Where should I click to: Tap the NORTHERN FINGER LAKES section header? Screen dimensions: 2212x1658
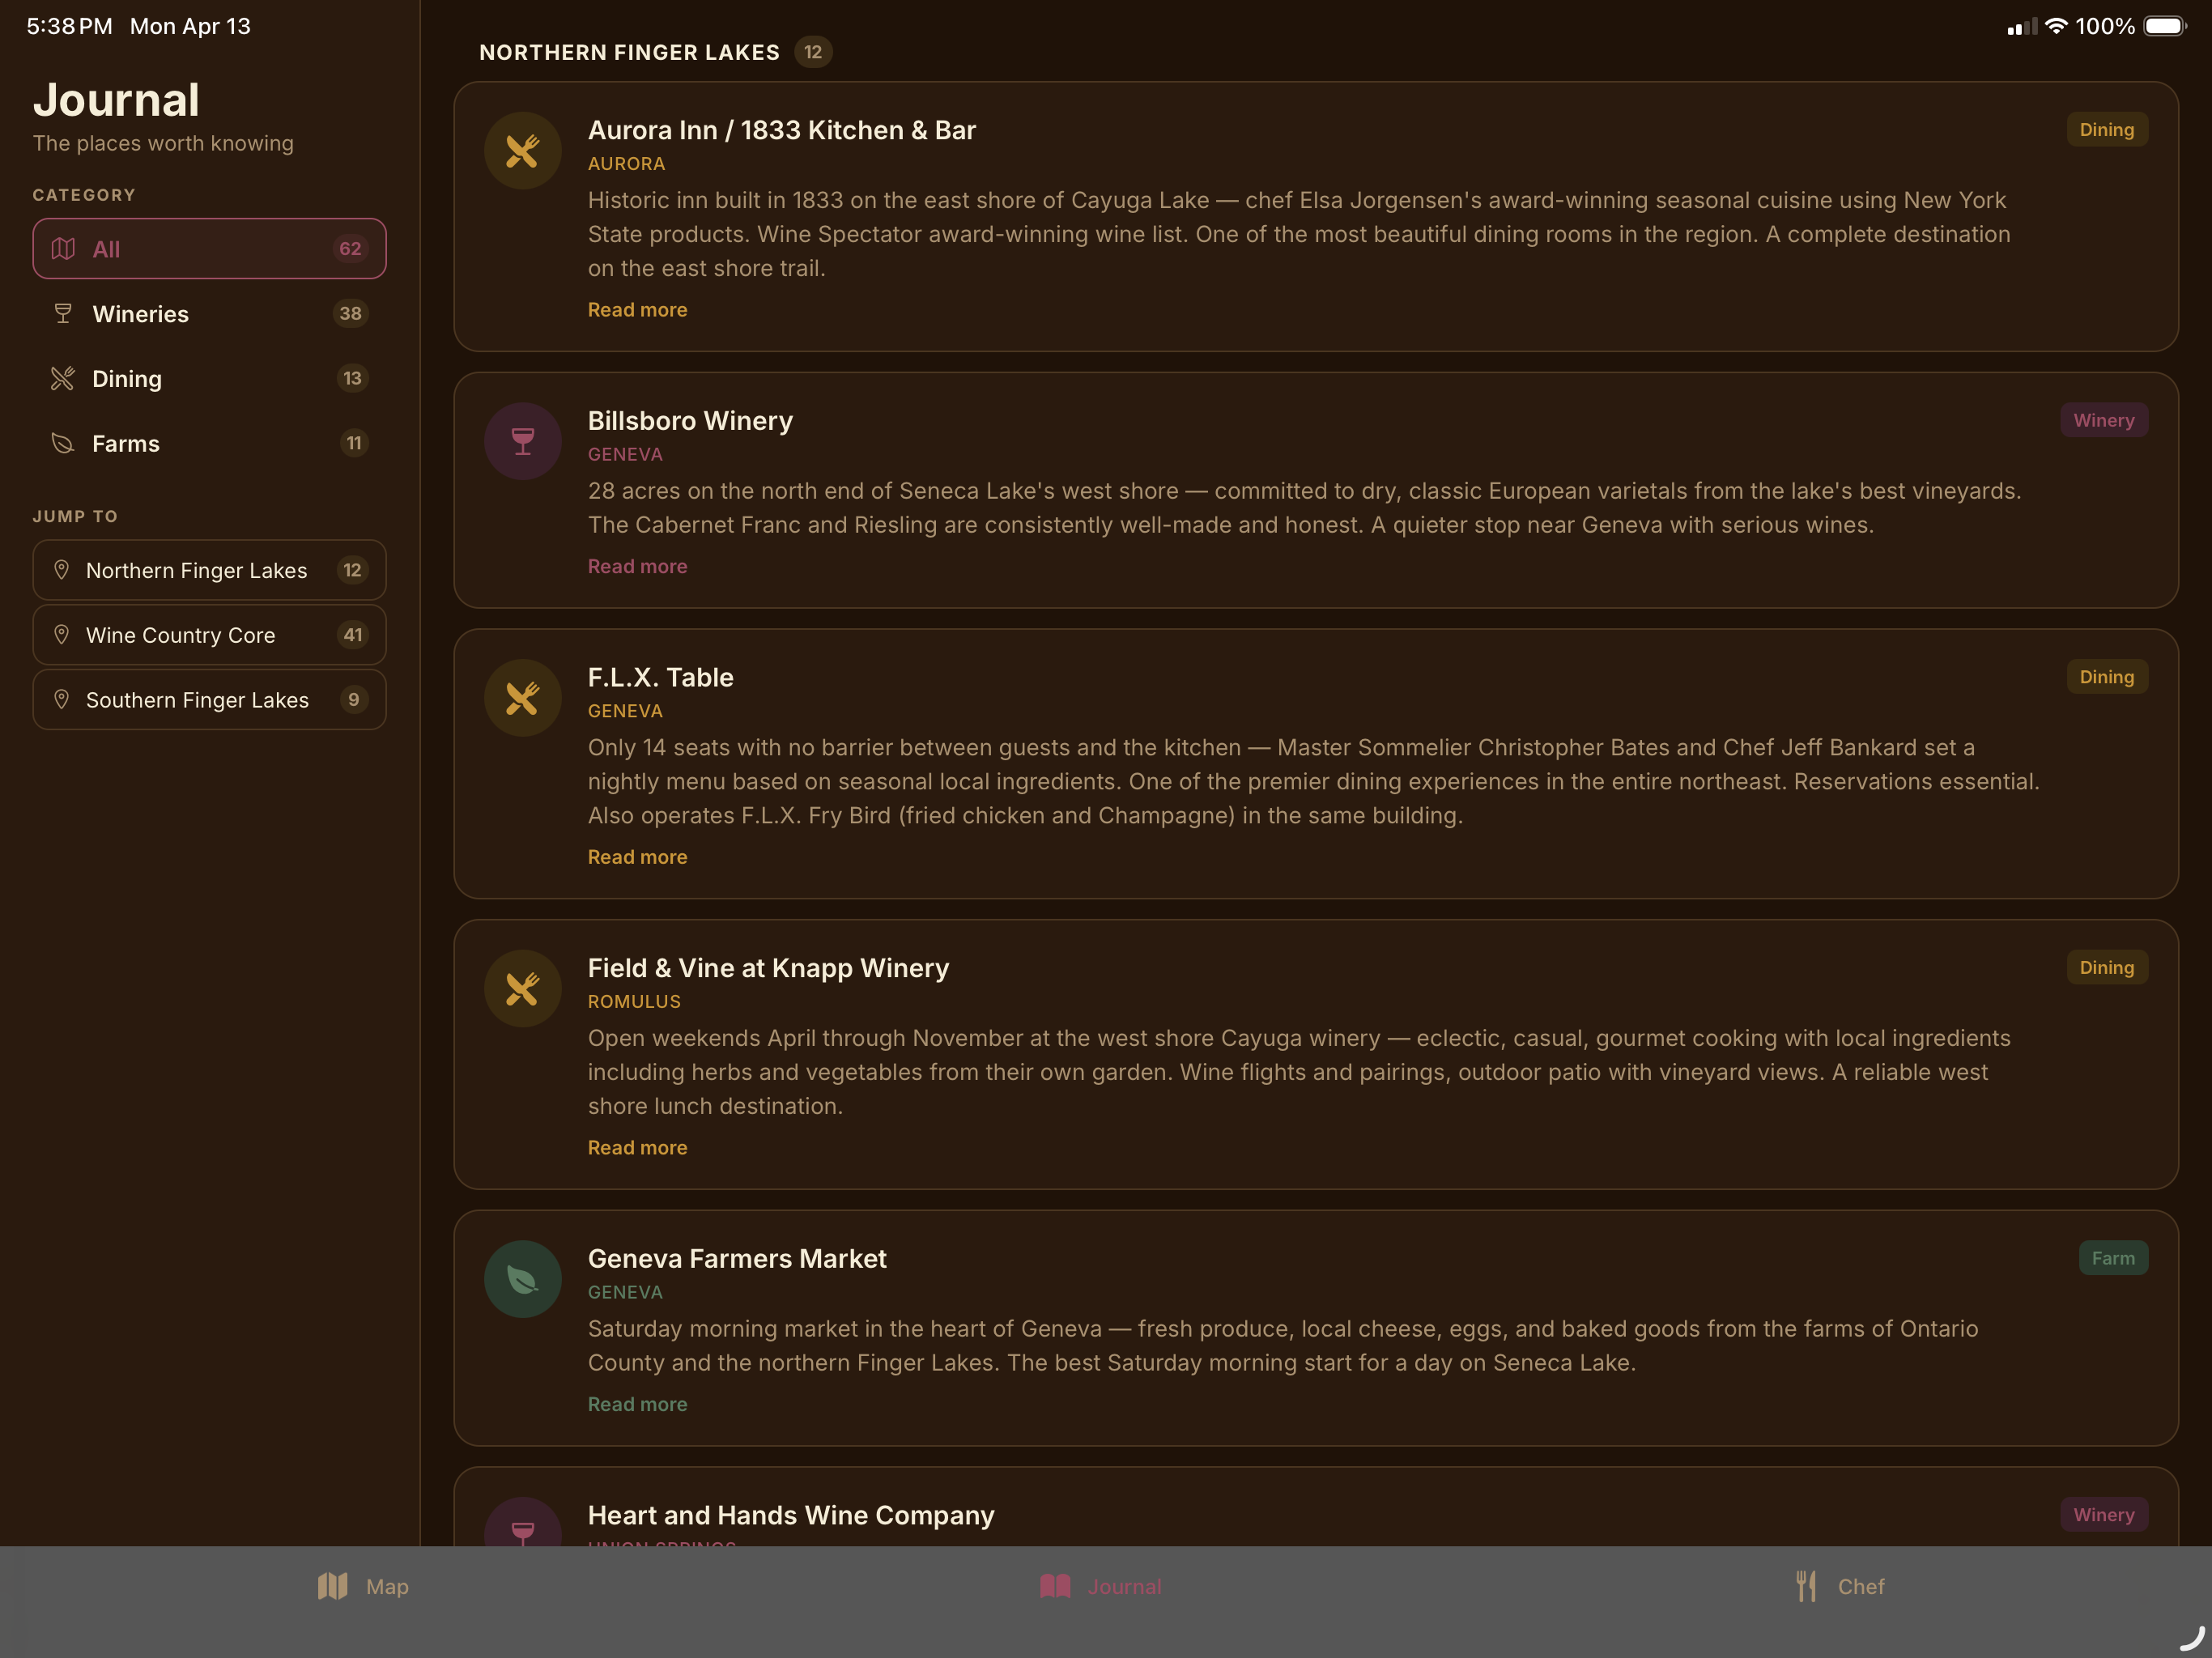[x=629, y=52]
